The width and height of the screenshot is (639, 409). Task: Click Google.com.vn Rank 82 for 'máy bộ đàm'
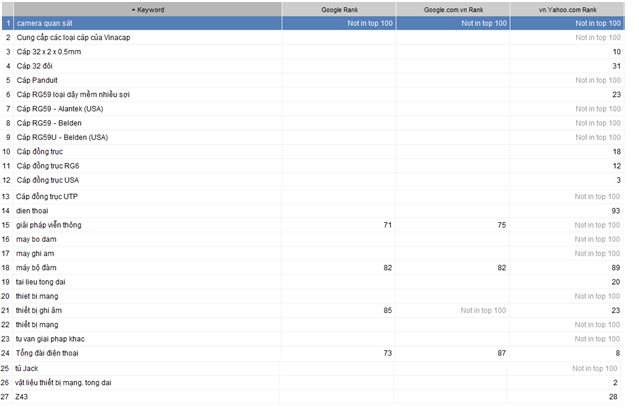click(x=501, y=268)
